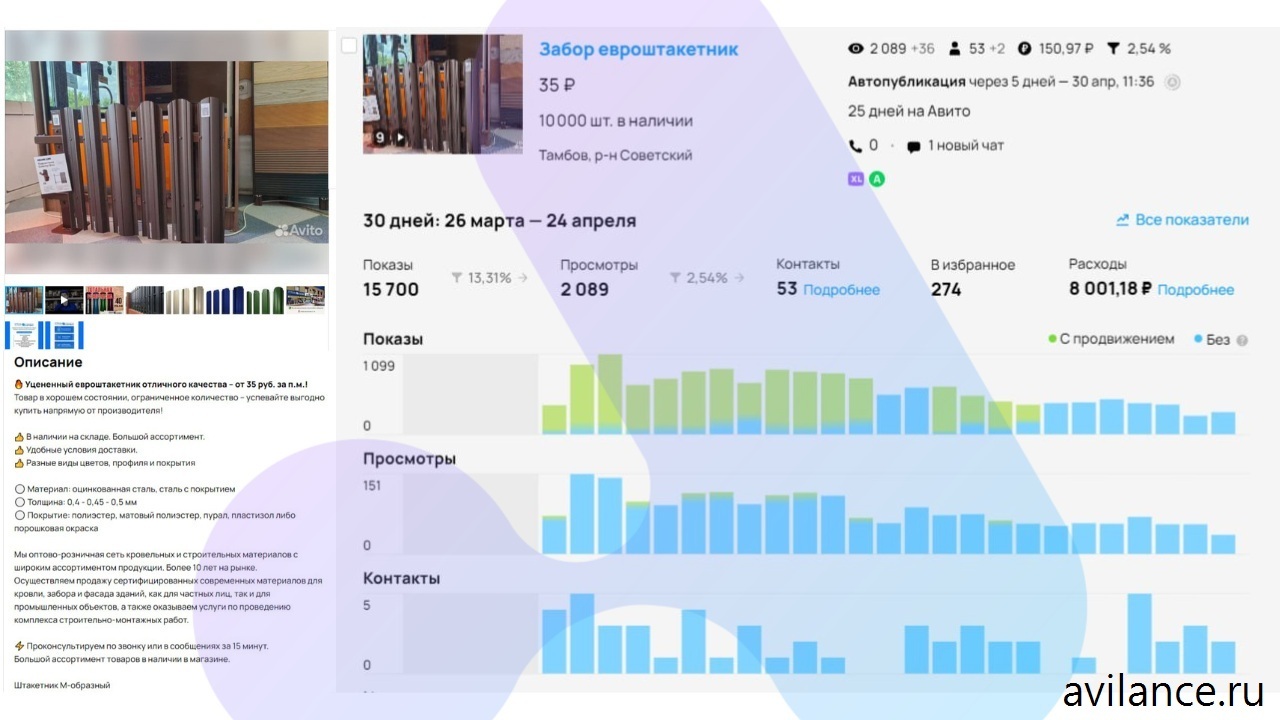Click the funnel icon beside 2,54 % at top
Screen dimensions: 1280x720
point(1113,48)
